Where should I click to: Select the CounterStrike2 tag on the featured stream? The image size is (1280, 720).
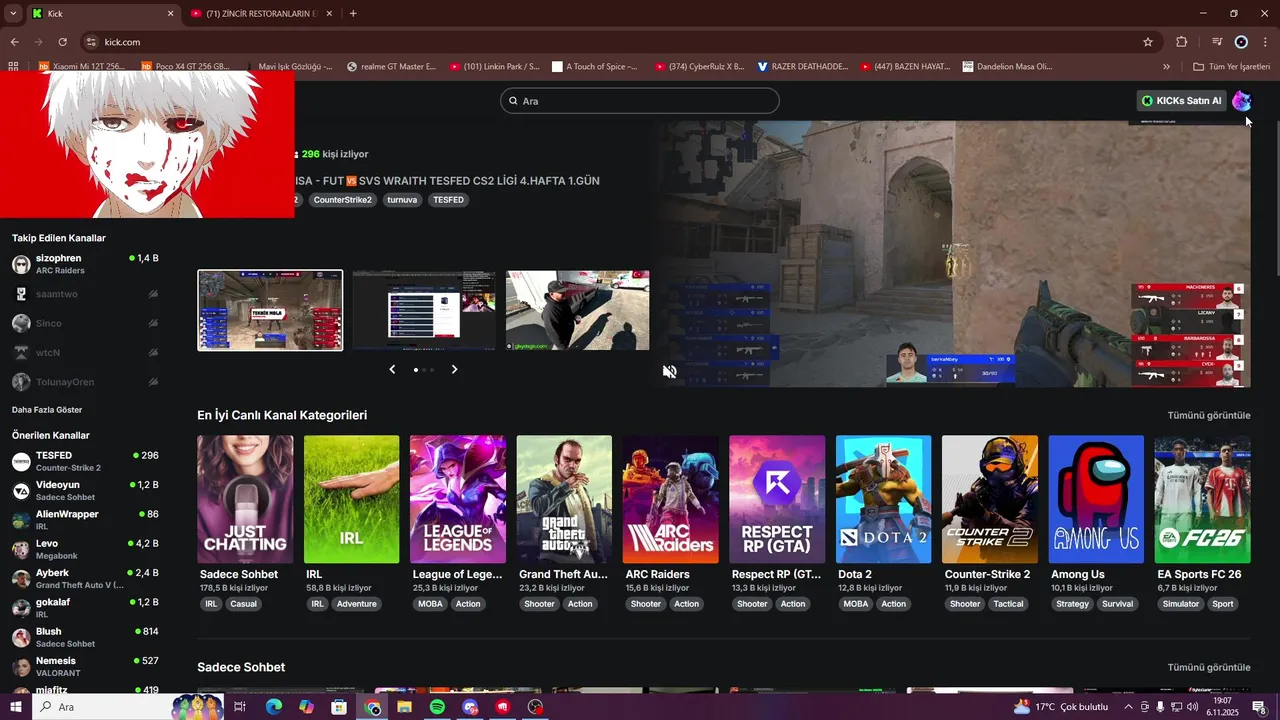pyautogui.click(x=342, y=200)
